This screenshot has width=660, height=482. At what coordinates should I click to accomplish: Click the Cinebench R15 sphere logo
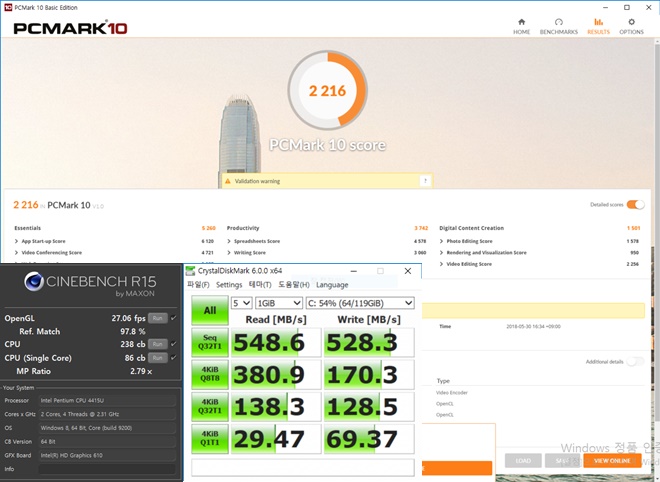(x=34, y=282)
